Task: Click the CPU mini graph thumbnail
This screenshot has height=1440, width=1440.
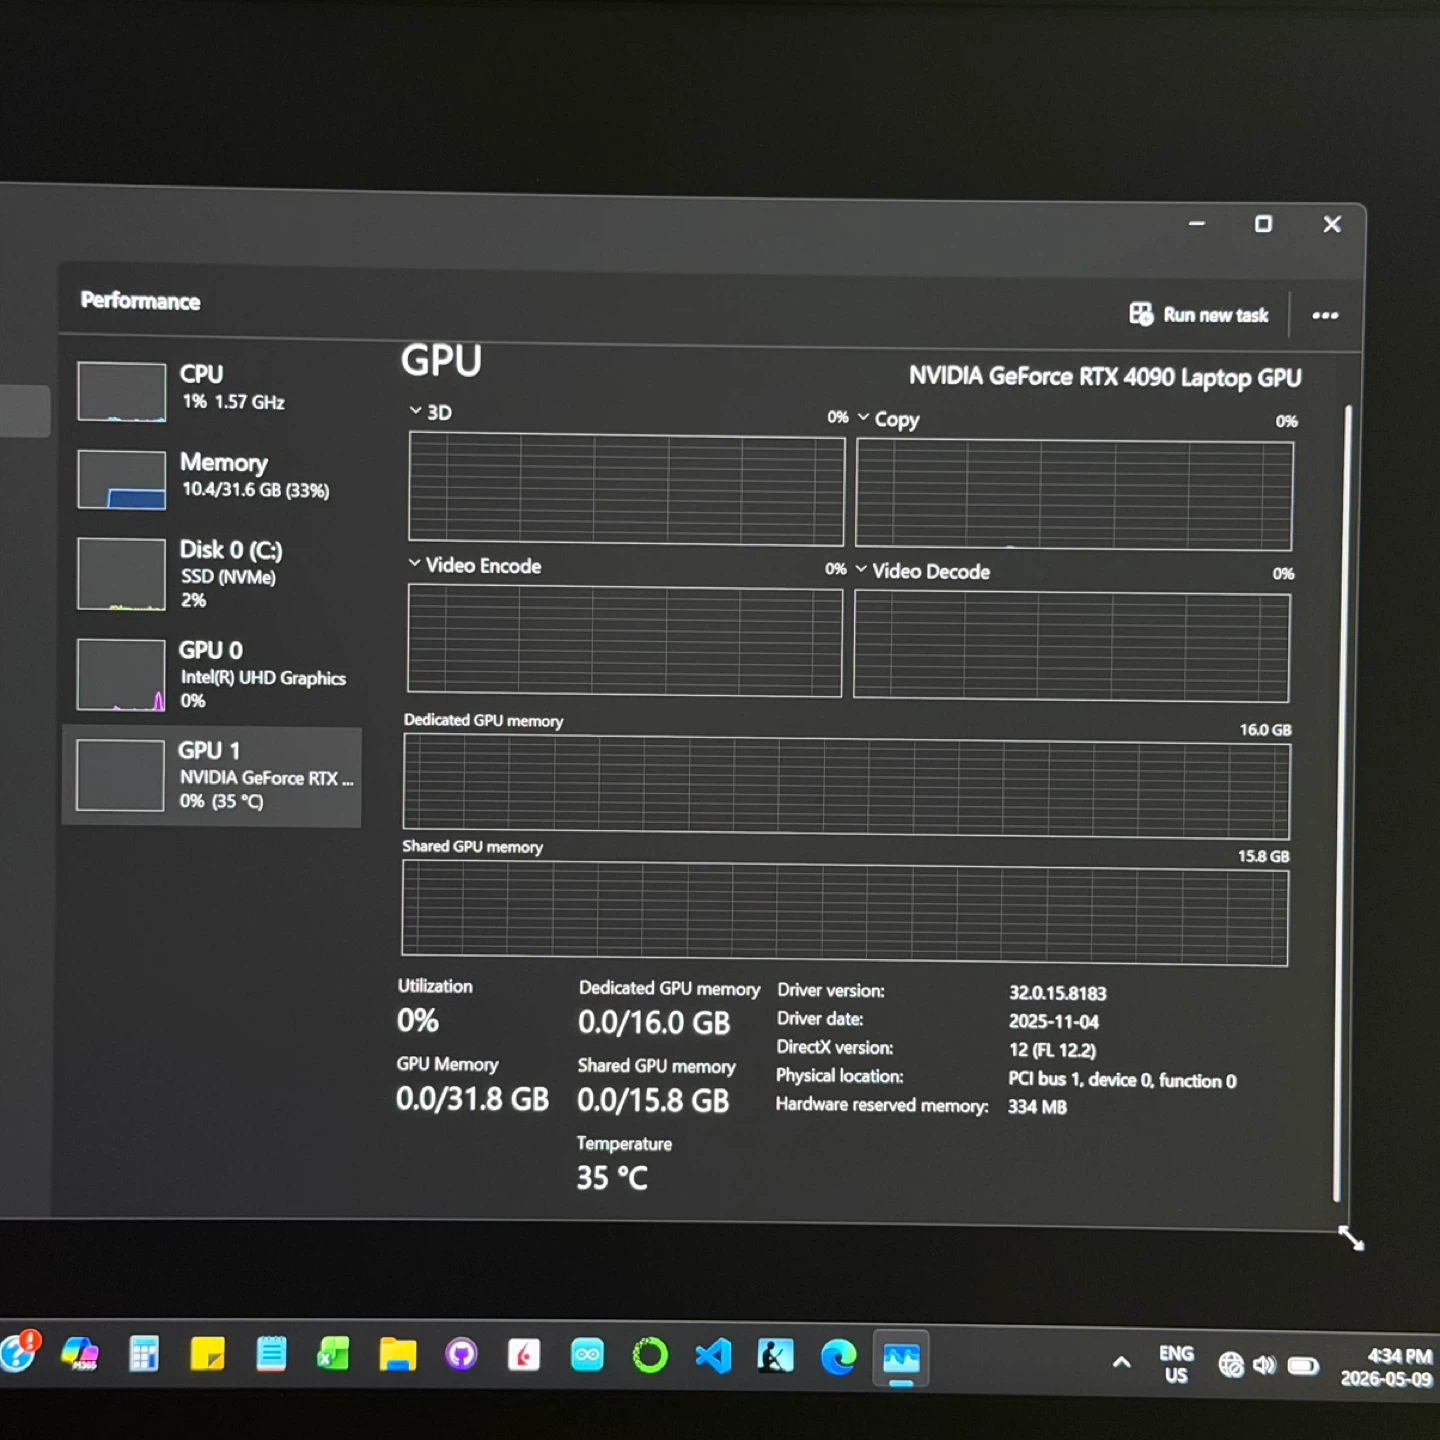Action: [x=121, y=392]
